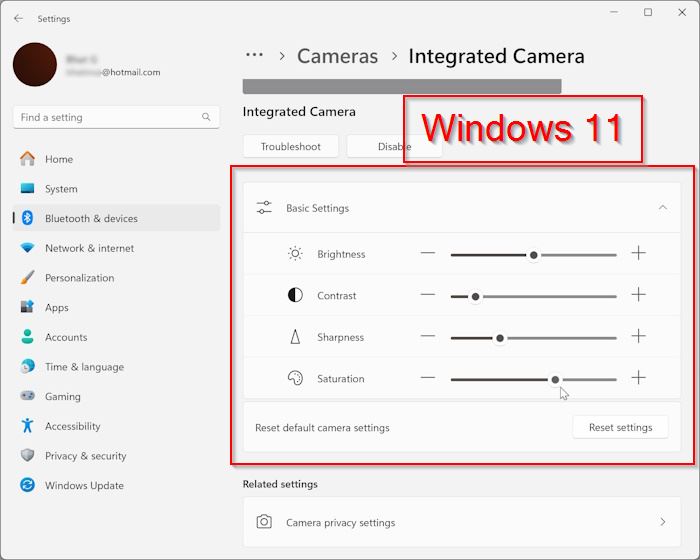Click the Privacy shield icon

tap(27, 455)
